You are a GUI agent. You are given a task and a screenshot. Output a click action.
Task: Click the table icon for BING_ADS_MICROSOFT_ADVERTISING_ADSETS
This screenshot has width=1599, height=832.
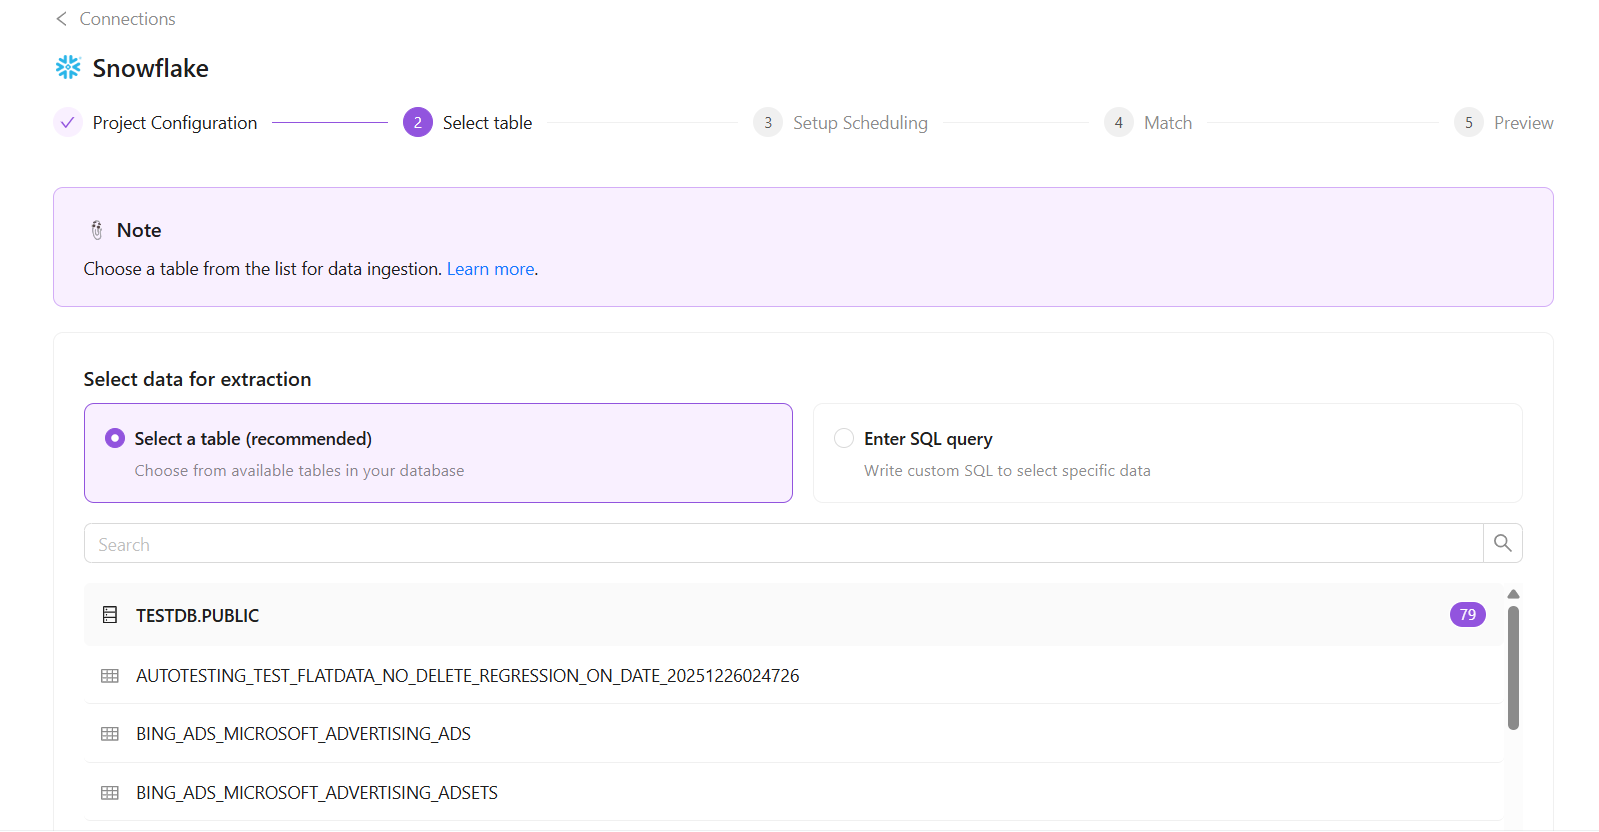click(110, 793)
